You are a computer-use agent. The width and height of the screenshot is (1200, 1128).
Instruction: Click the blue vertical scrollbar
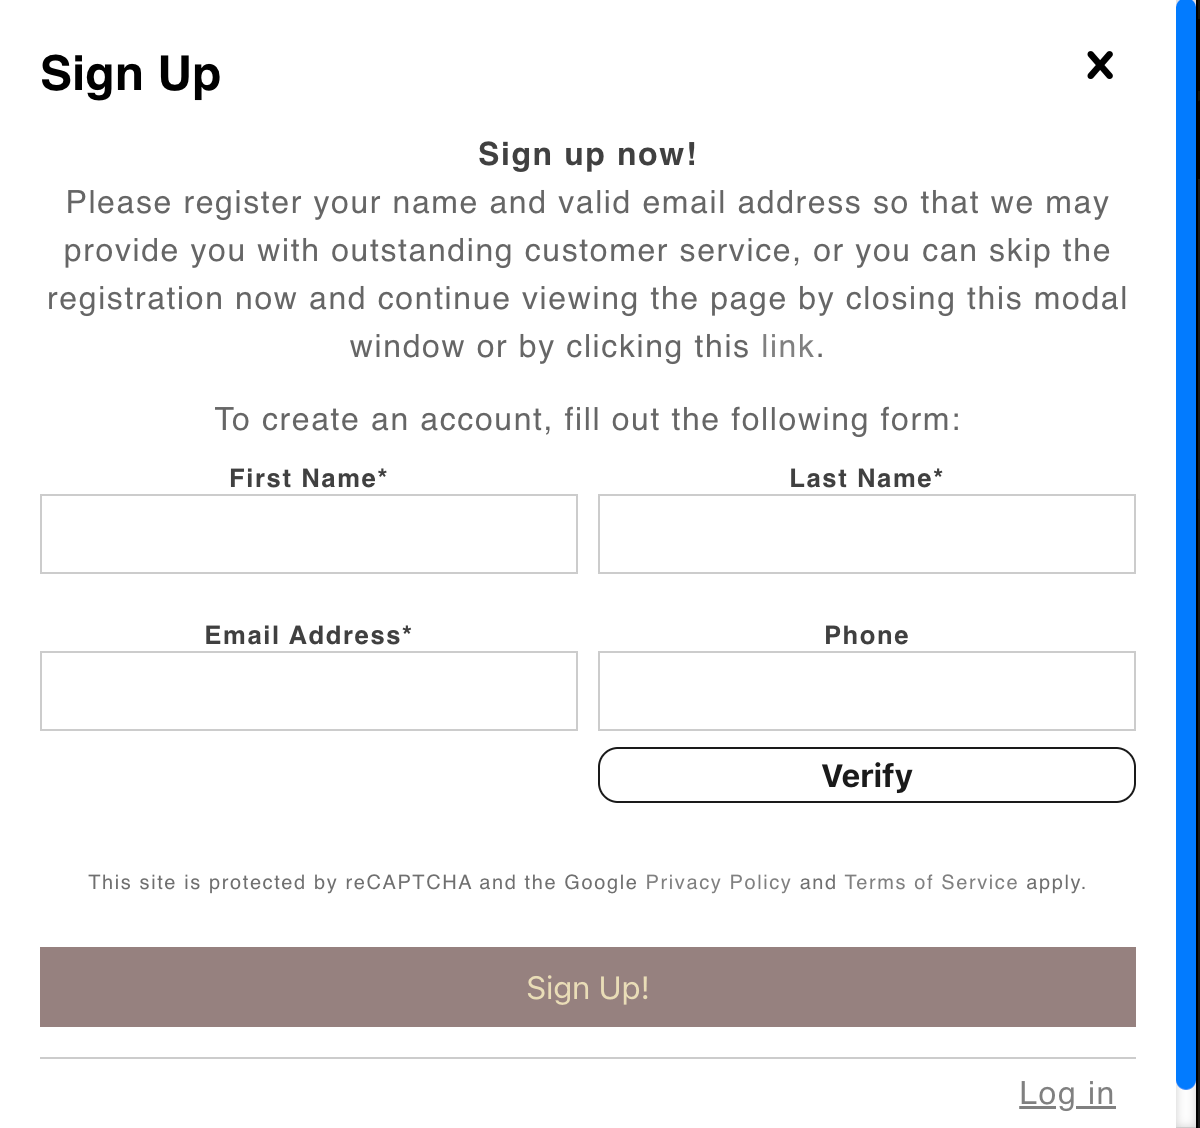coord(1186,540)
